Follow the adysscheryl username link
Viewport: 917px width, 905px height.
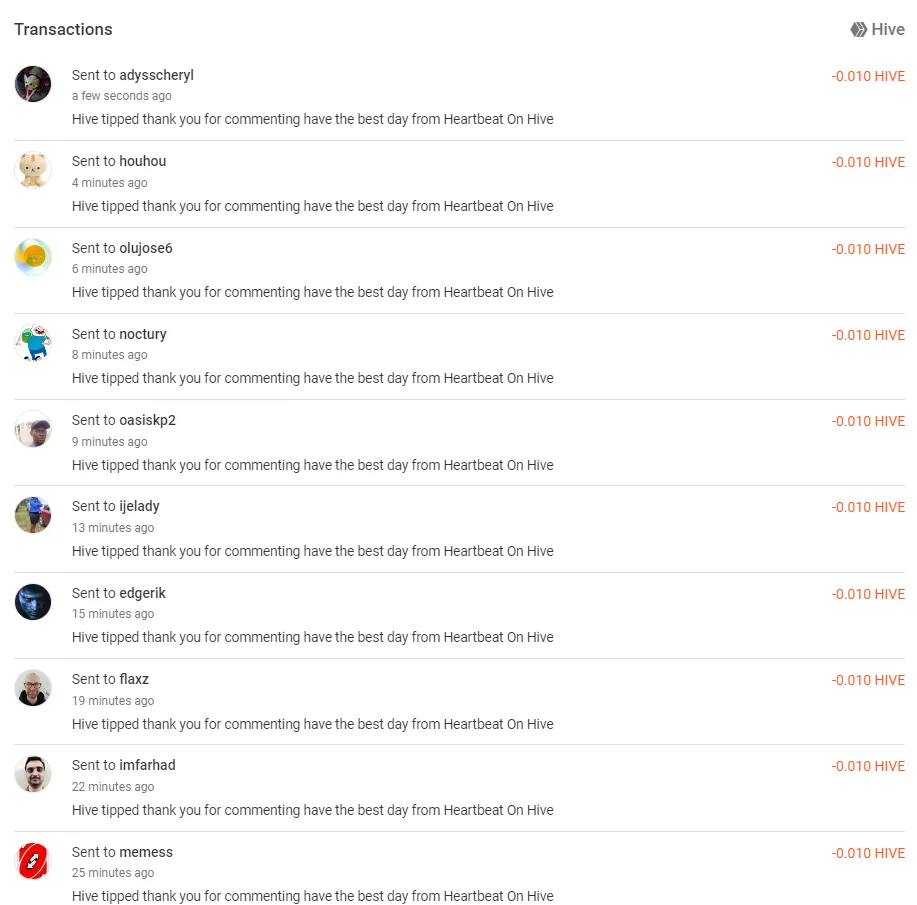156,75
